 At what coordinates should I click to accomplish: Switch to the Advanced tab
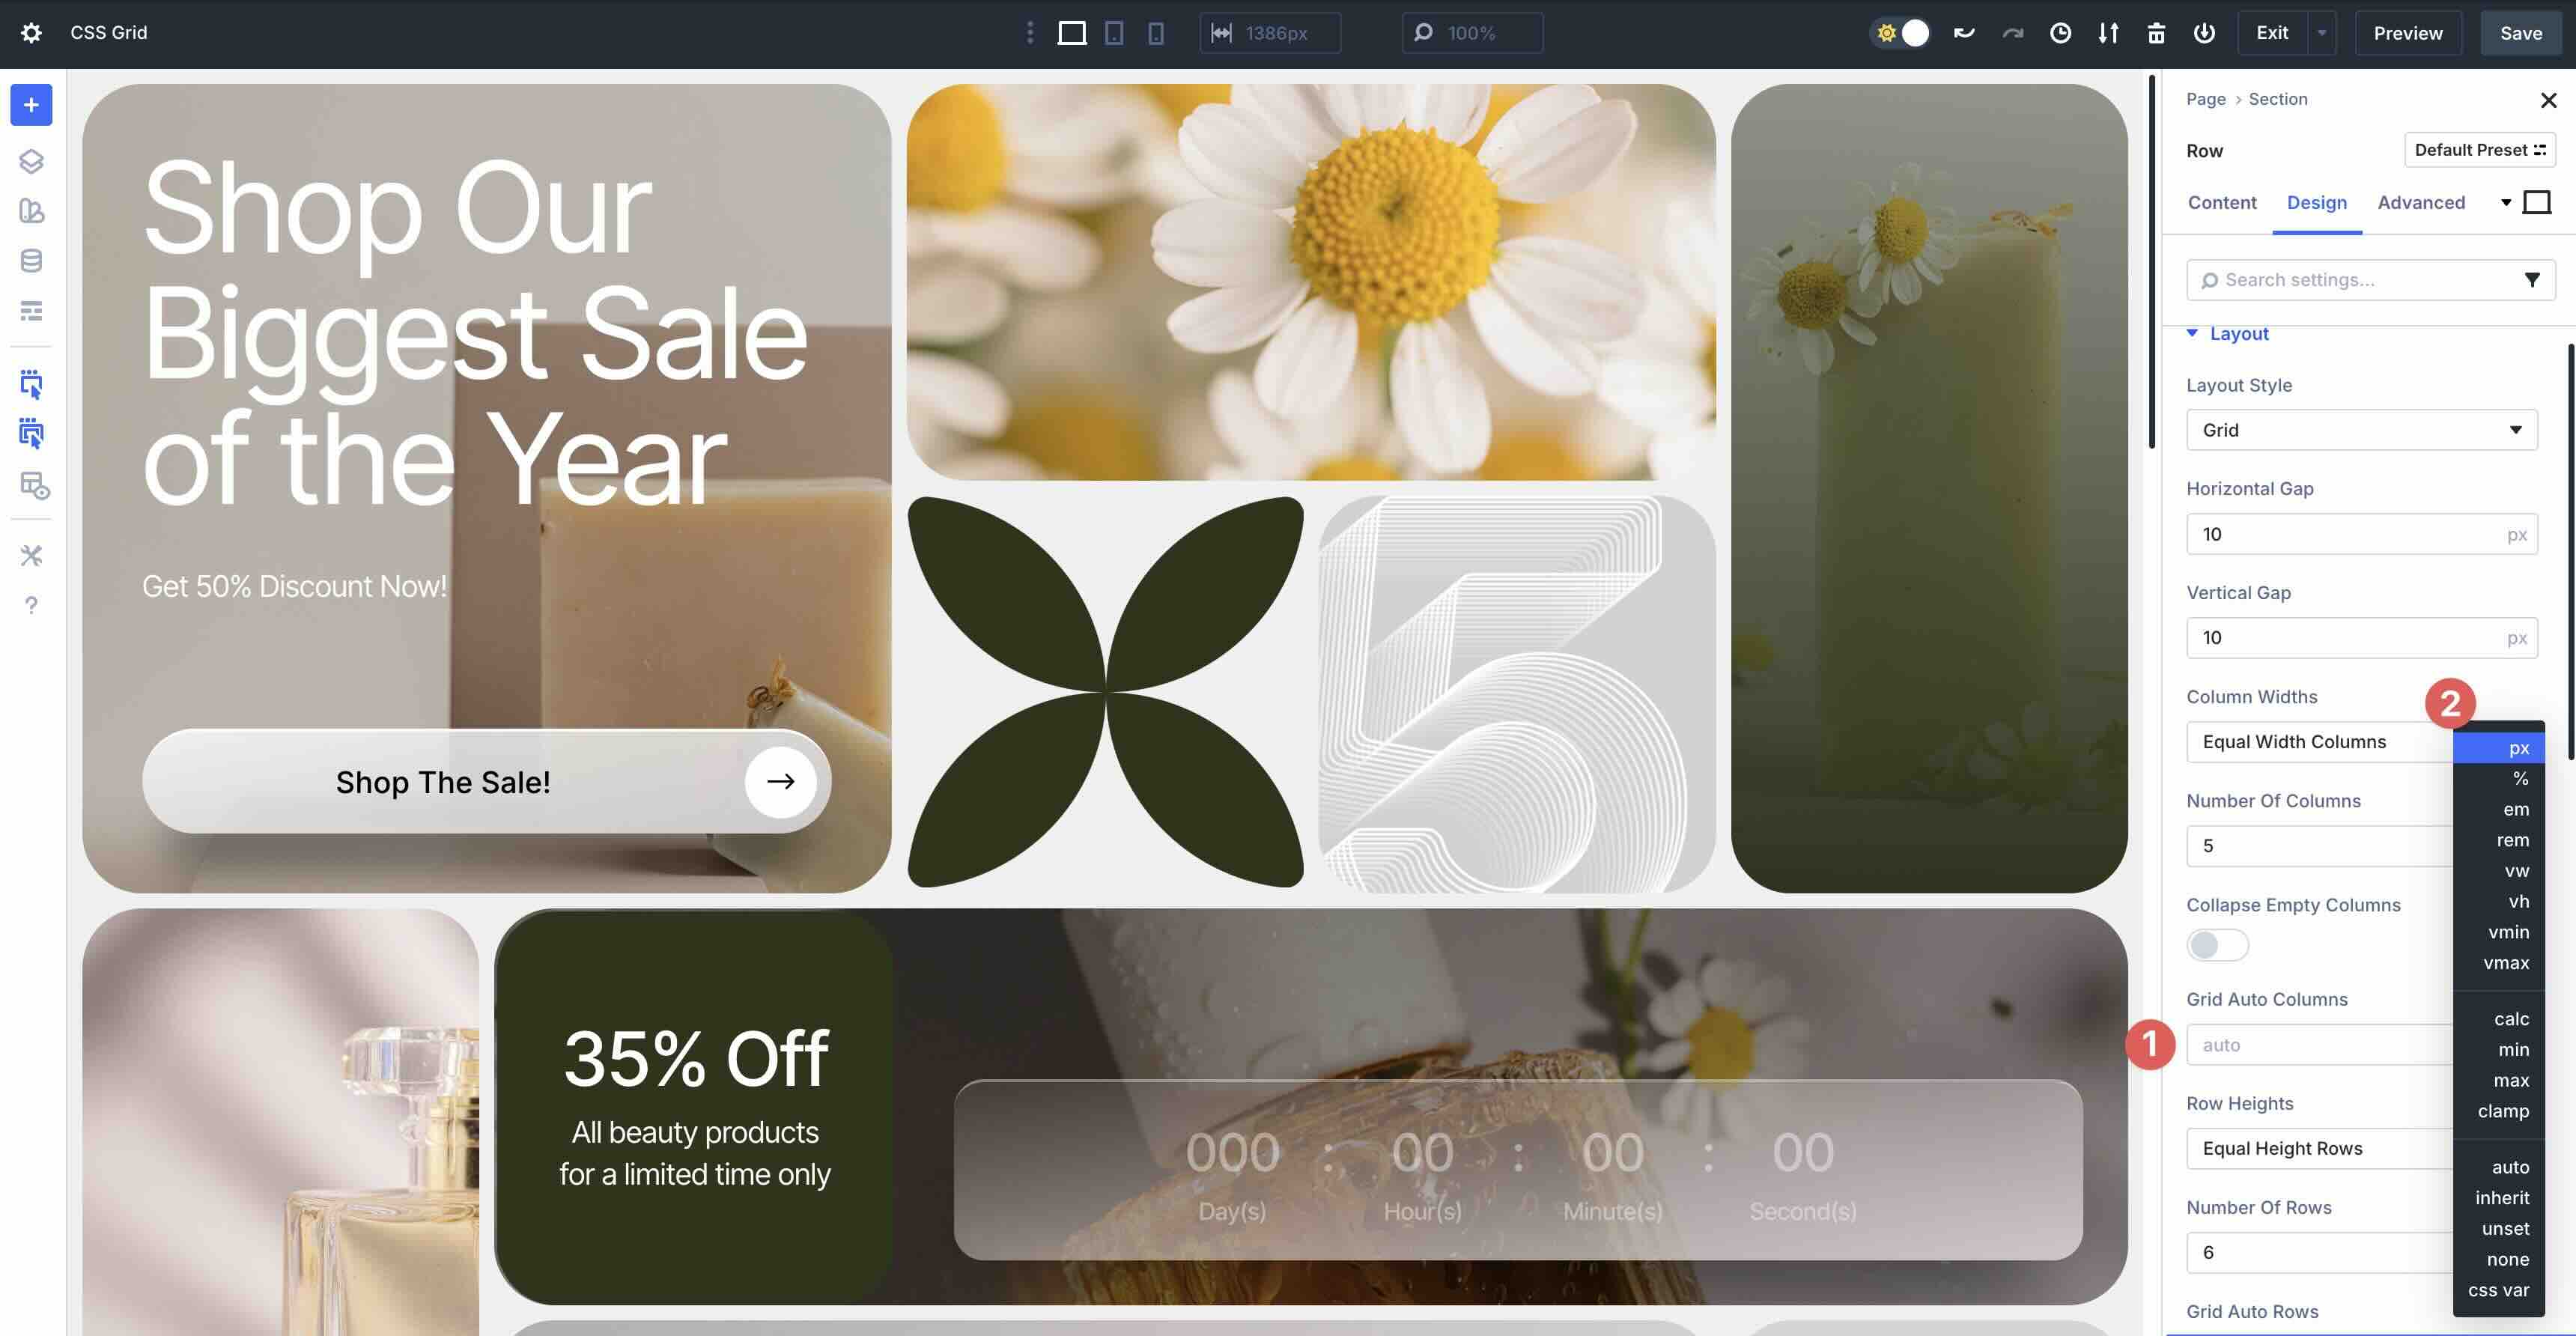tap(2420, 203)
